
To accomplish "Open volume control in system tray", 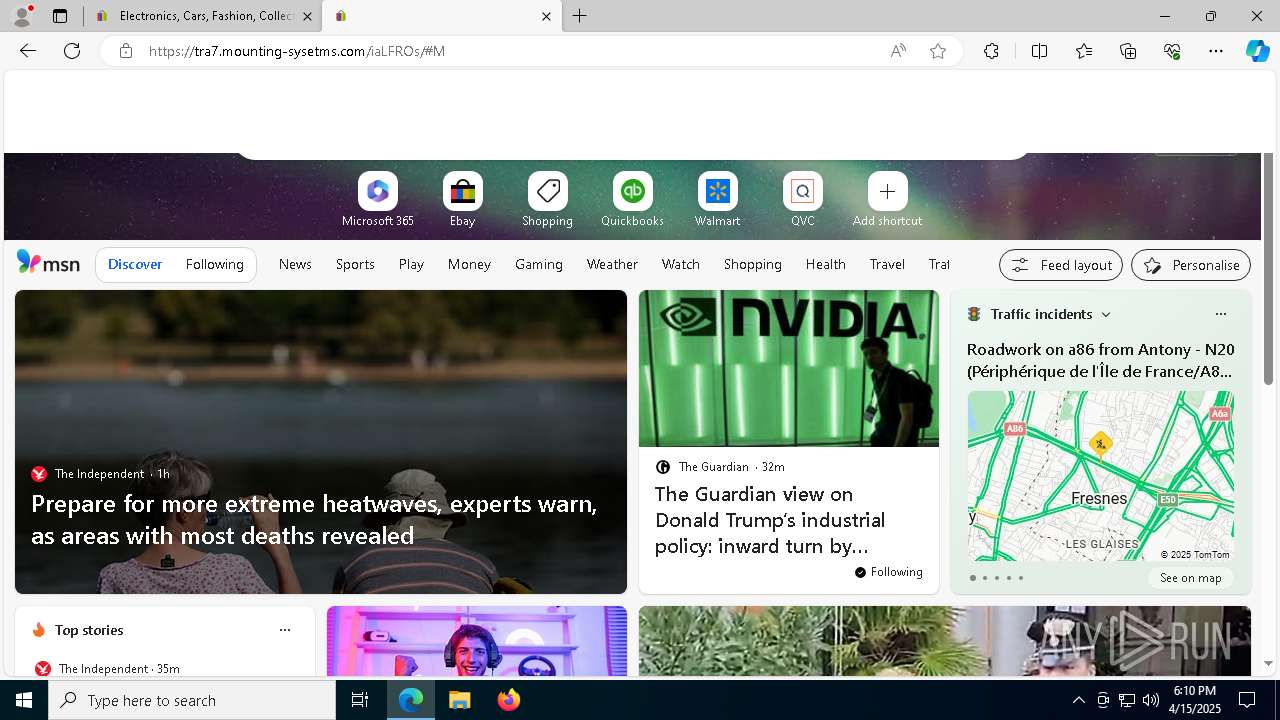I will tap(1151, 700).
